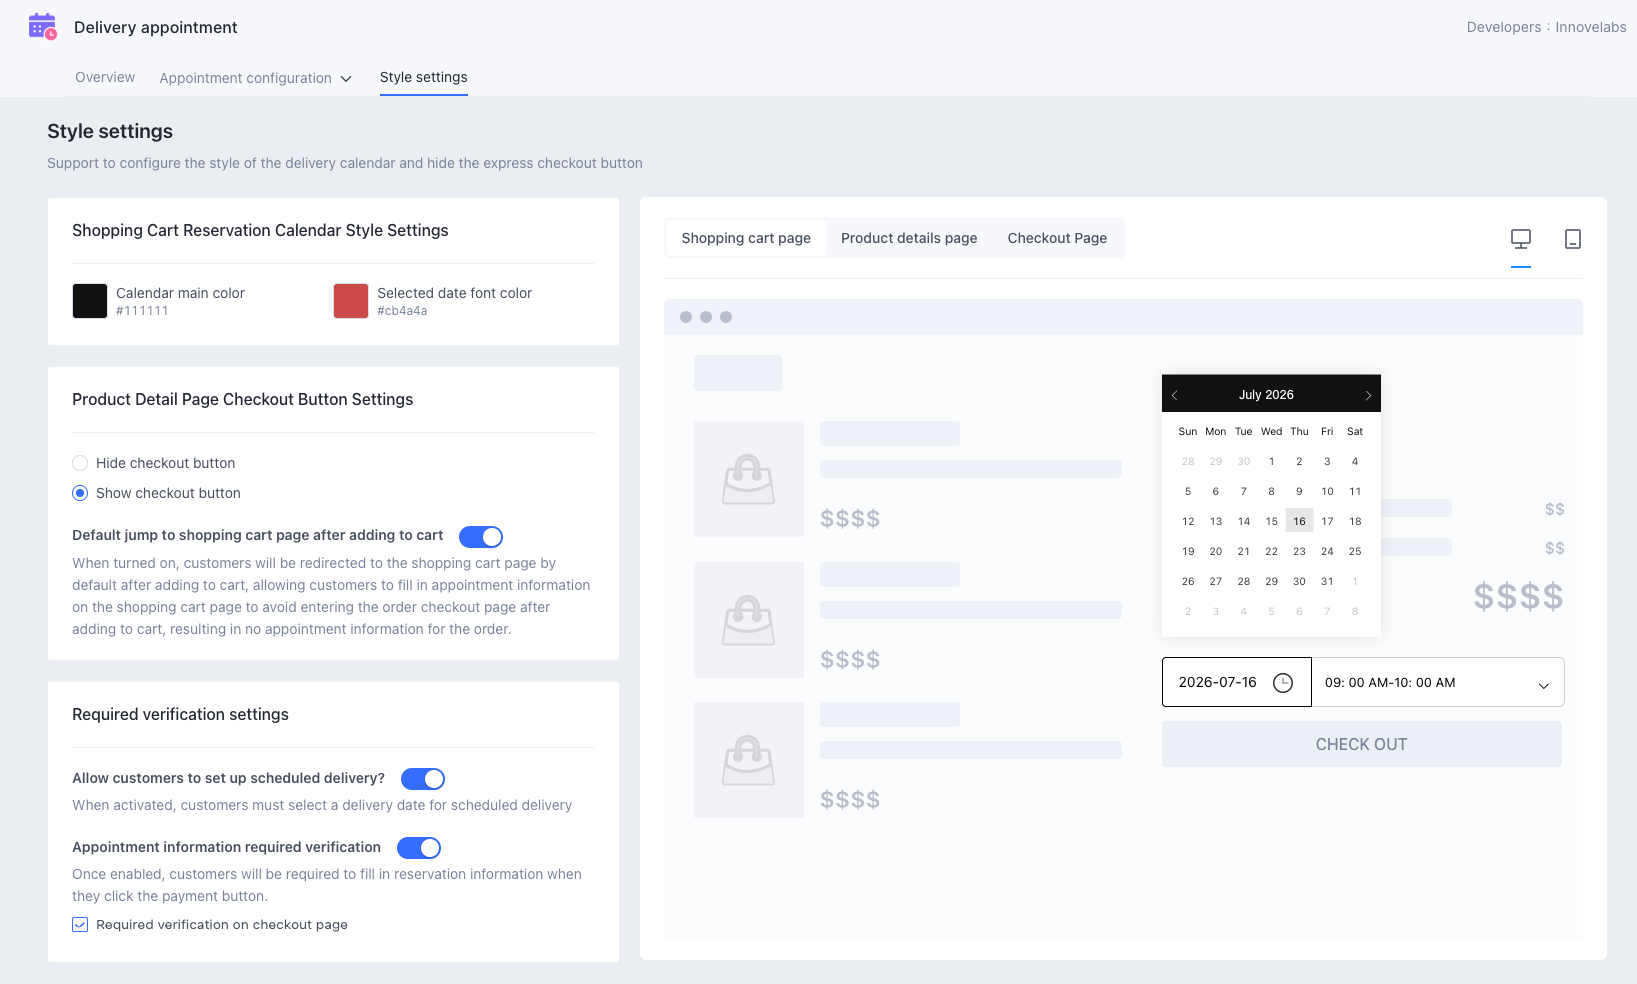Switch preview to Product details page
1637x984 pixels.
pyautogui.click(x=909, y=238)
